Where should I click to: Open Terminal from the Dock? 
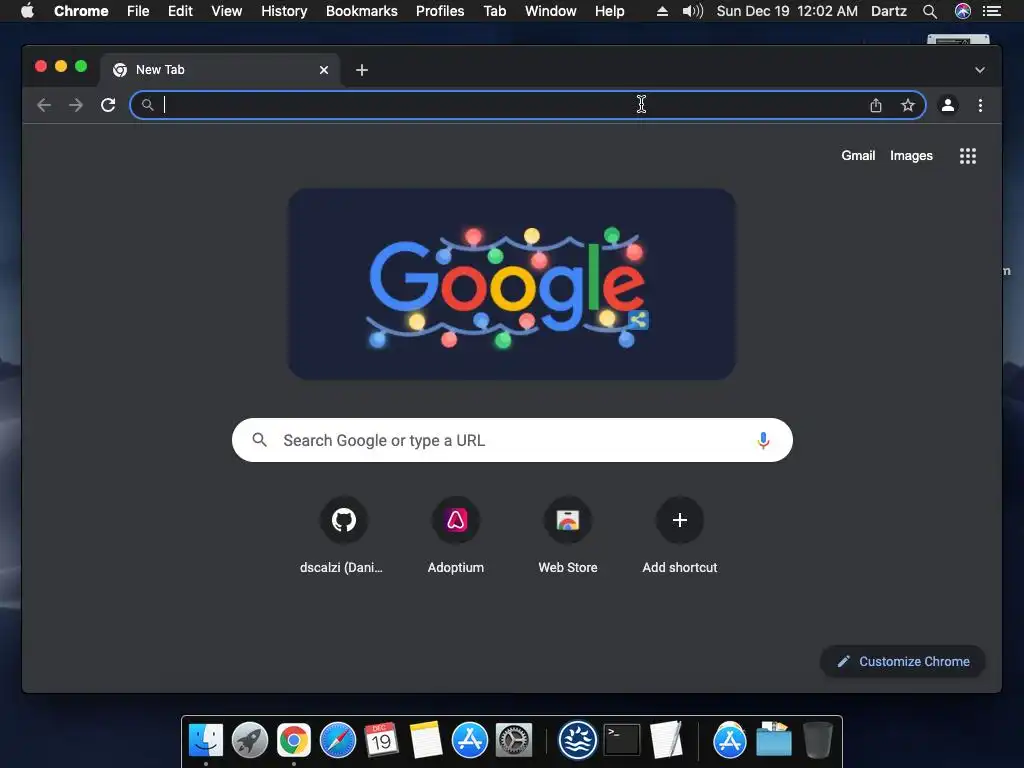[x=622, y=741]
